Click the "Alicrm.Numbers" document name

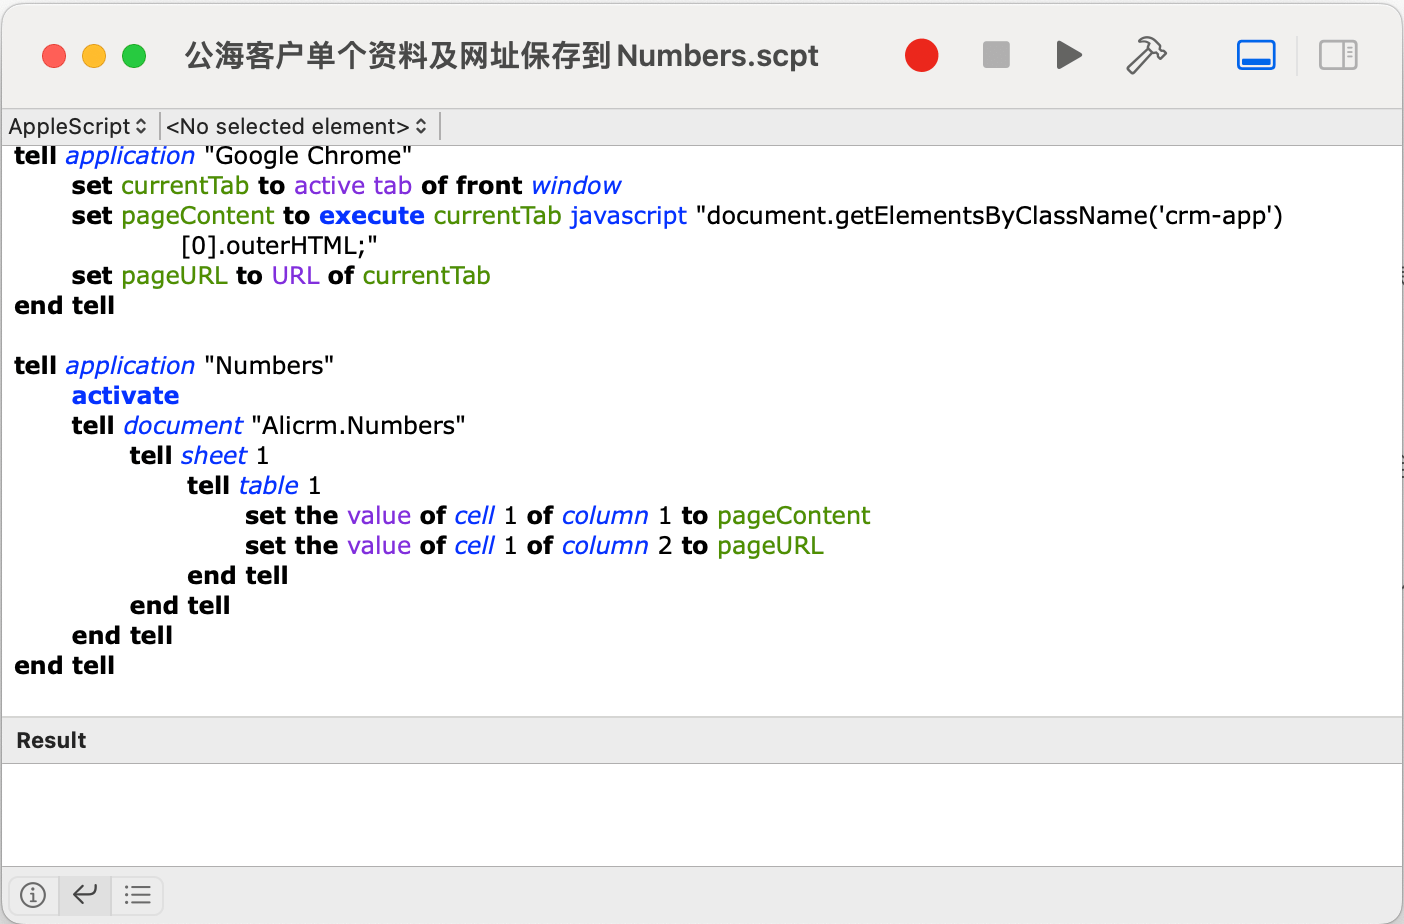(358, 426)
